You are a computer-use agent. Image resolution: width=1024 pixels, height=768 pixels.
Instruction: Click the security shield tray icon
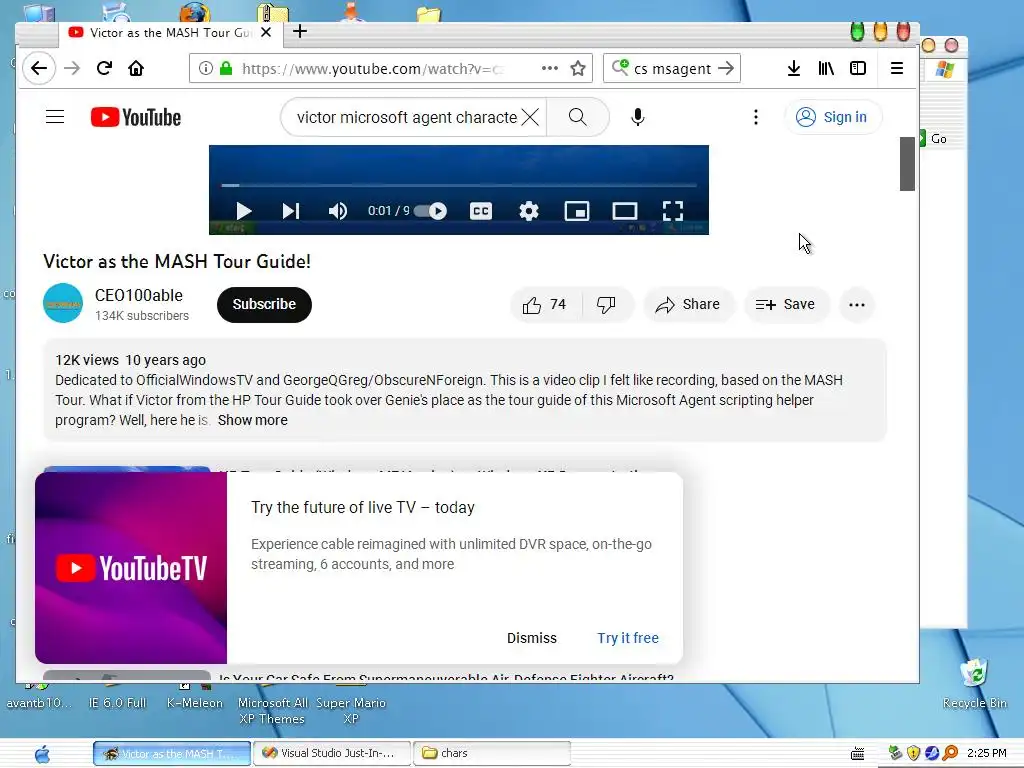tap(914, 753)
